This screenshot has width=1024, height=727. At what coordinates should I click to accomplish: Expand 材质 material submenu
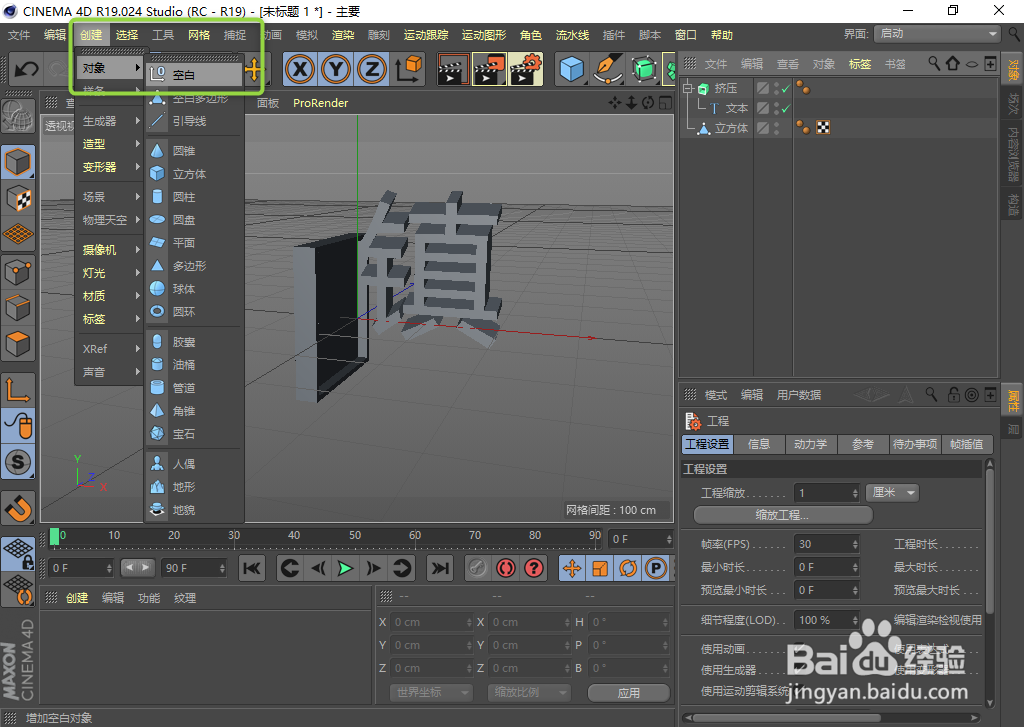coord(110,296)
